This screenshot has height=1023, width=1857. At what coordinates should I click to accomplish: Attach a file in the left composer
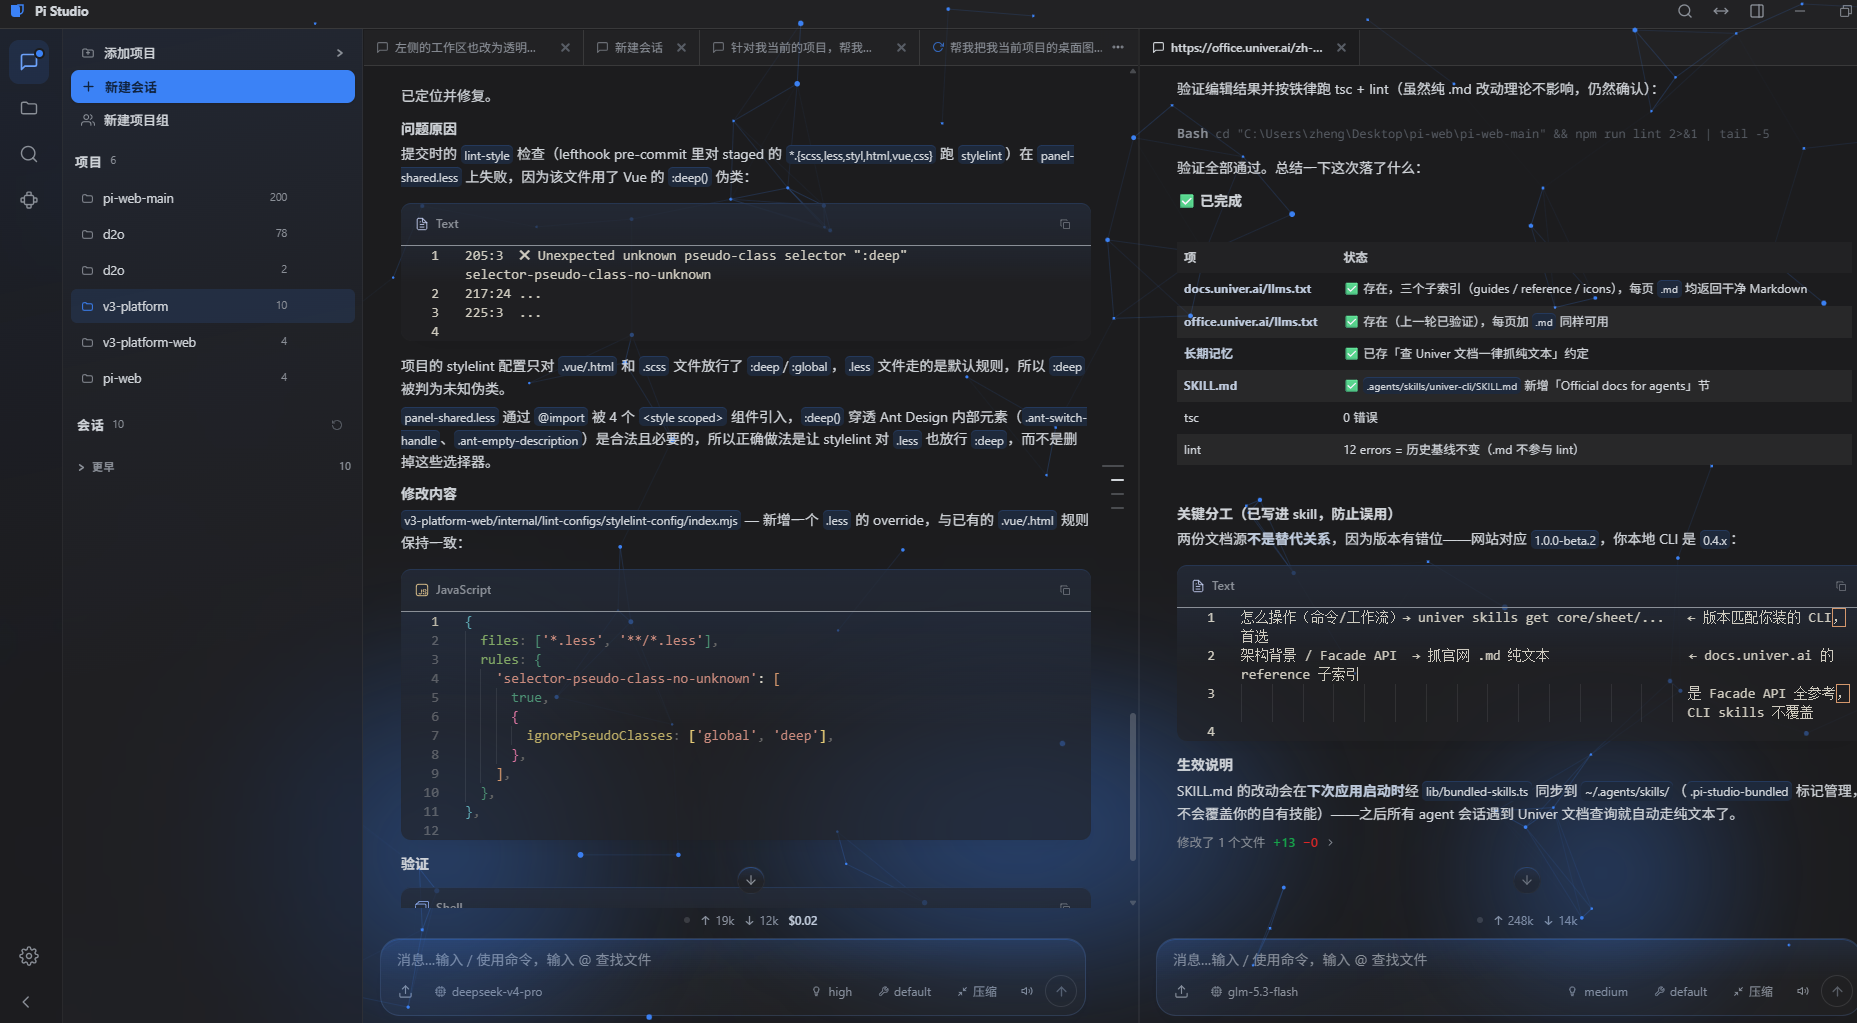click(x=405, y=992)
